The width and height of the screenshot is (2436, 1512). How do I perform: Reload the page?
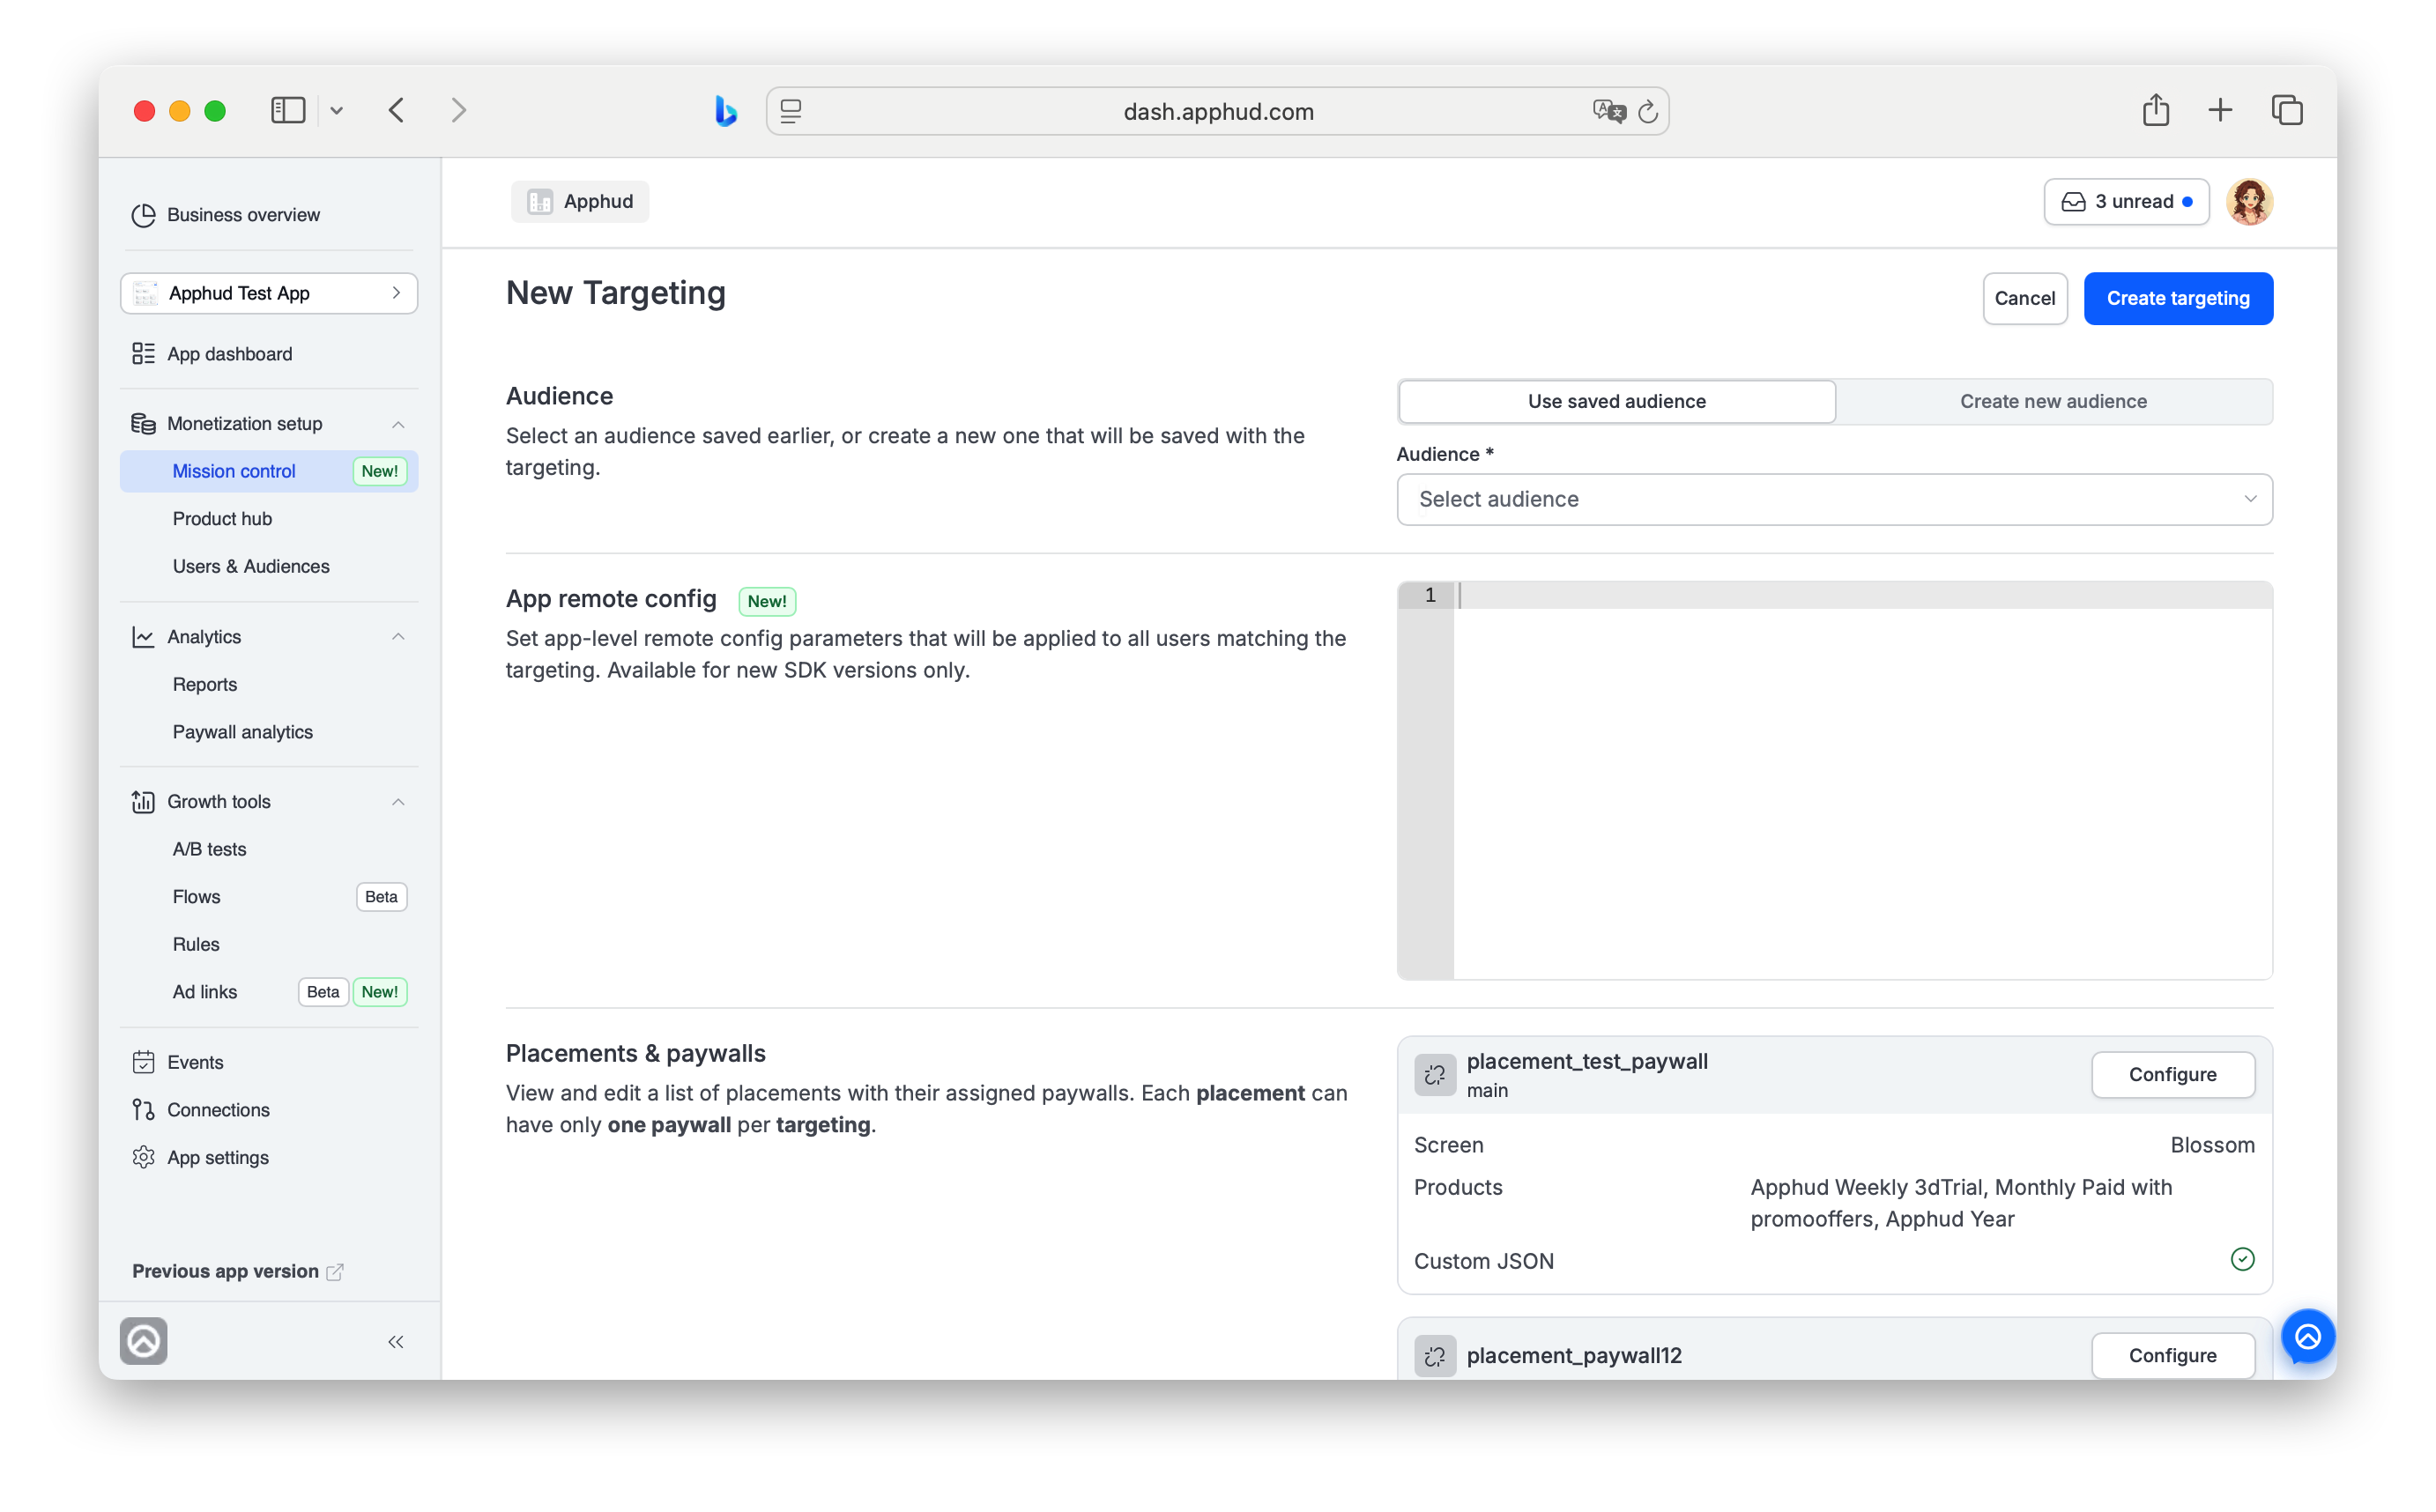[x=1648, y=112]
